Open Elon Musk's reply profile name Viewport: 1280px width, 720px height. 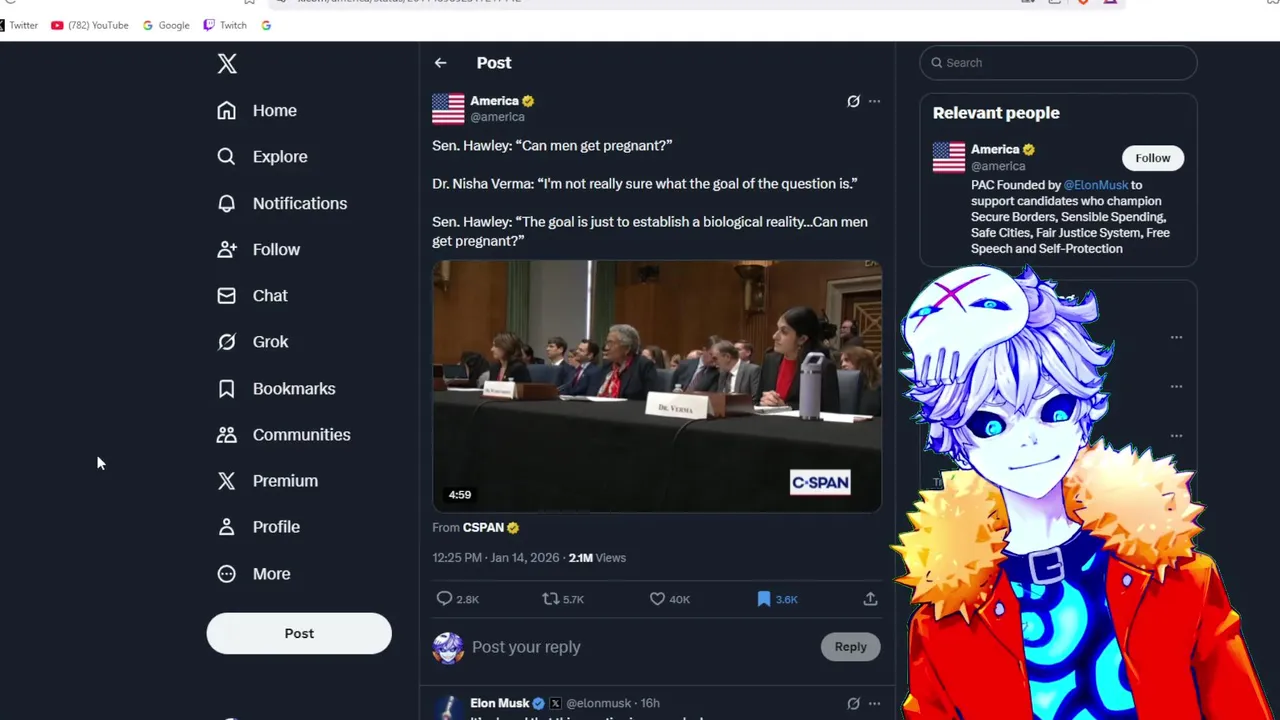[x=500, y=703]
